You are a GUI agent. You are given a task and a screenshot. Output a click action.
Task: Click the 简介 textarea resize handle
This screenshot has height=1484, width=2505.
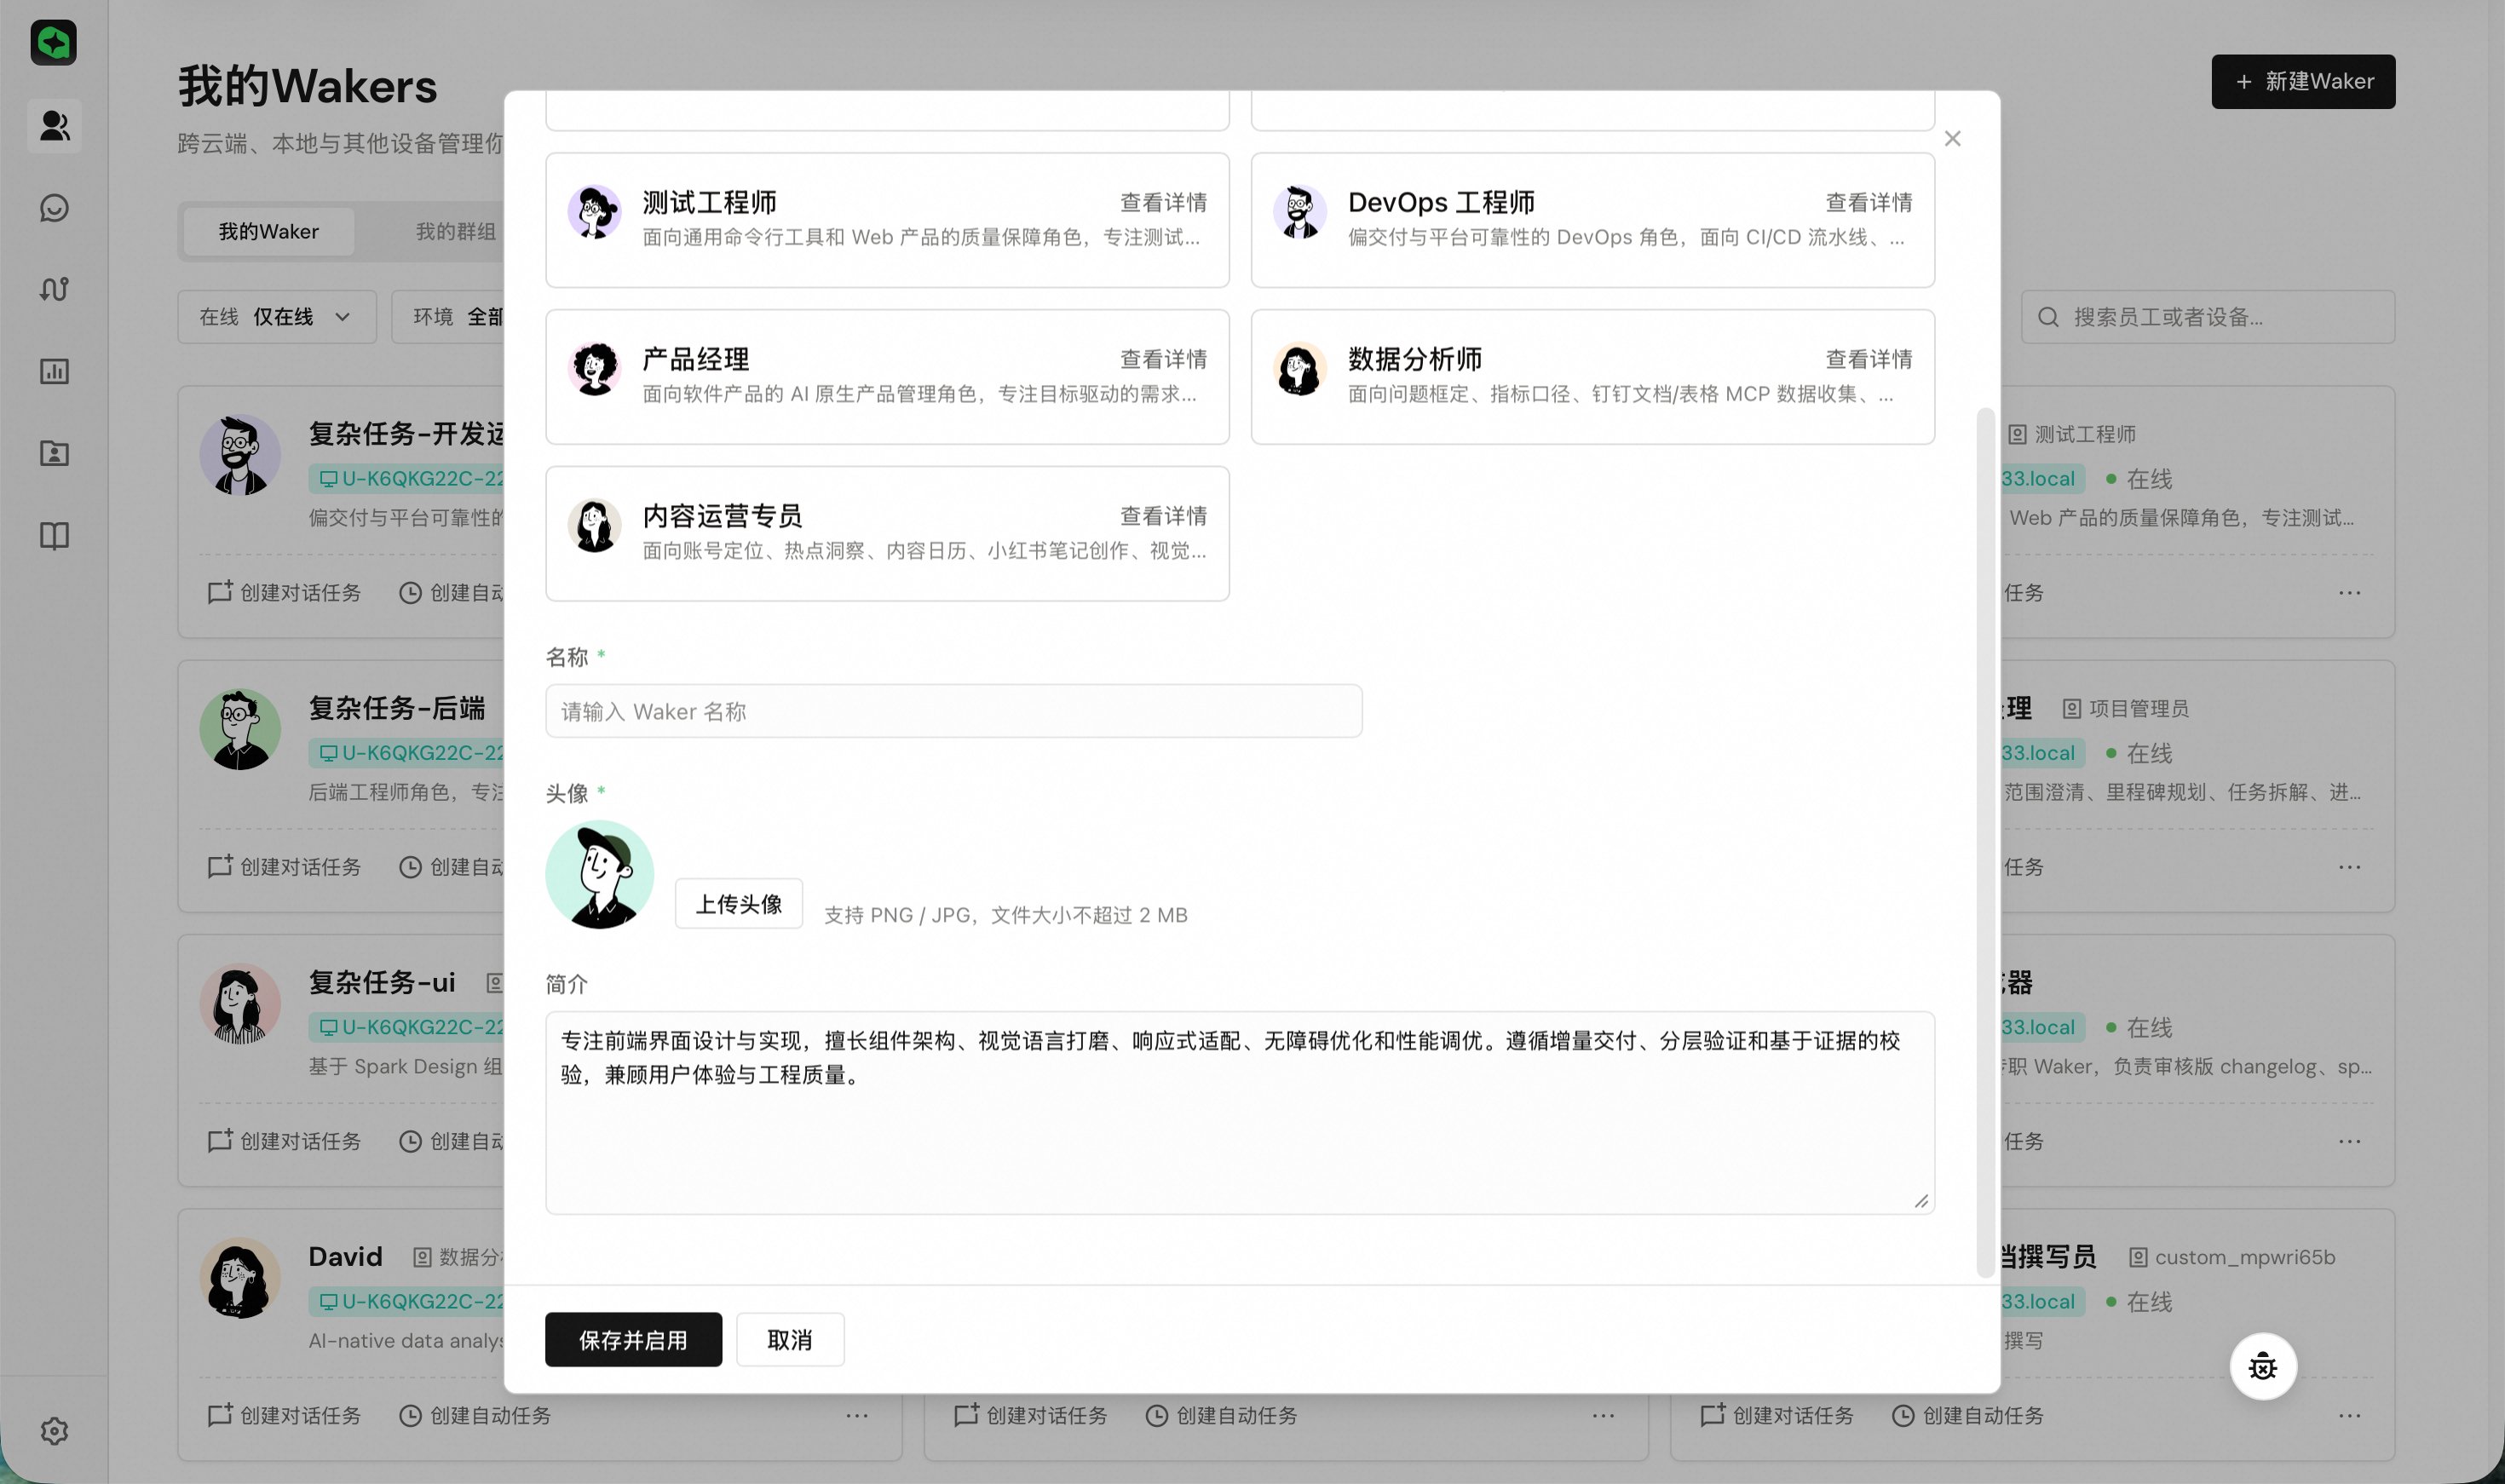pyautogui.click(x=1921, y=1201)
